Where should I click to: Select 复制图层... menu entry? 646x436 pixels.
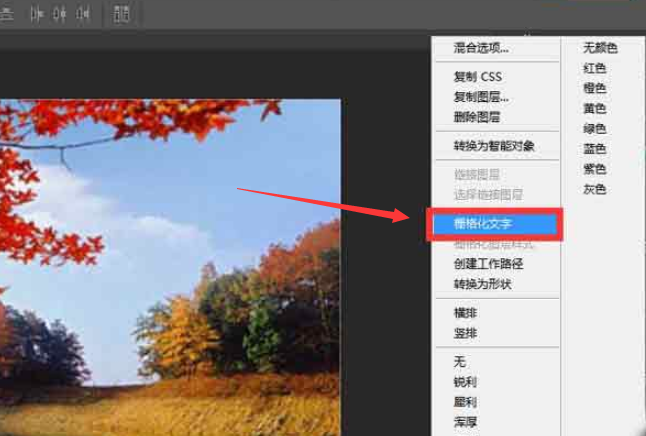tap(481, 97)
